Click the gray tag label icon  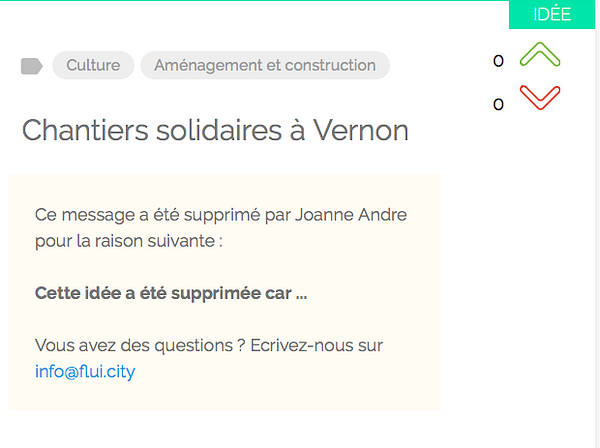pos(32,66)
